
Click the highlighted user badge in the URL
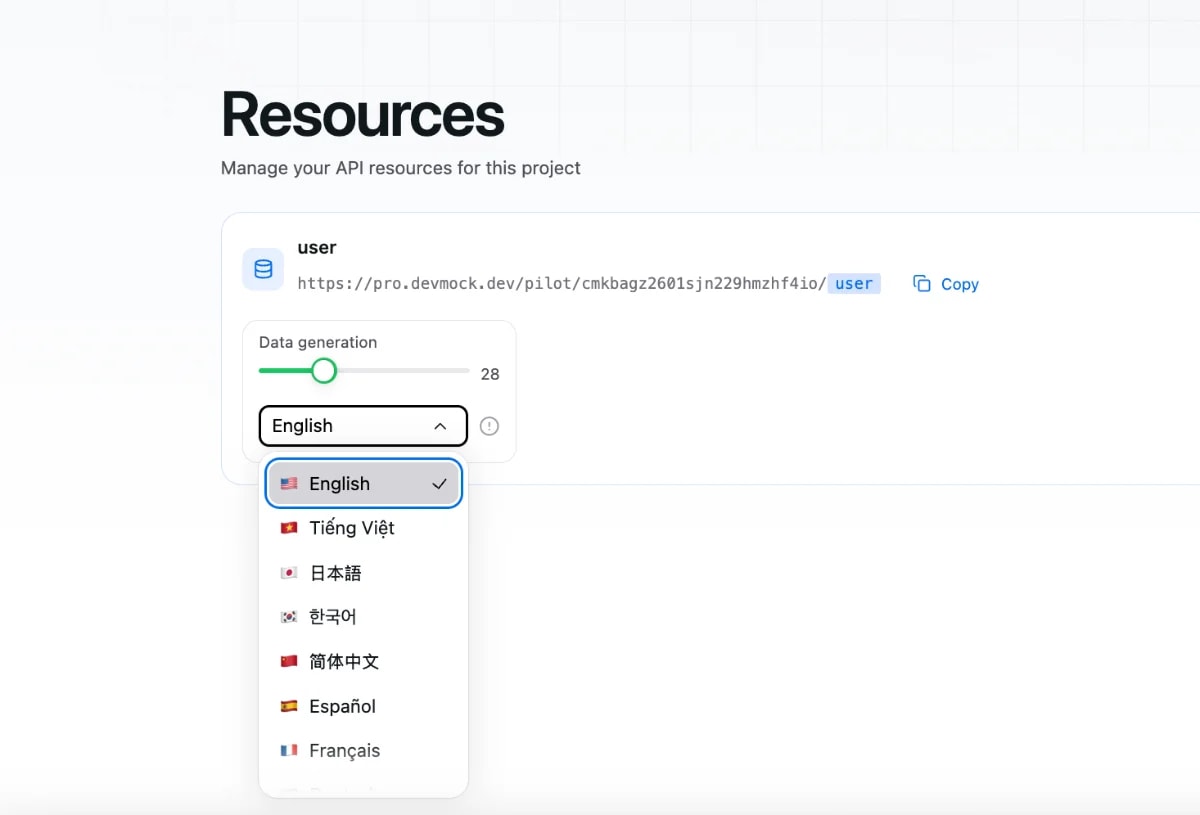(853, 283)
